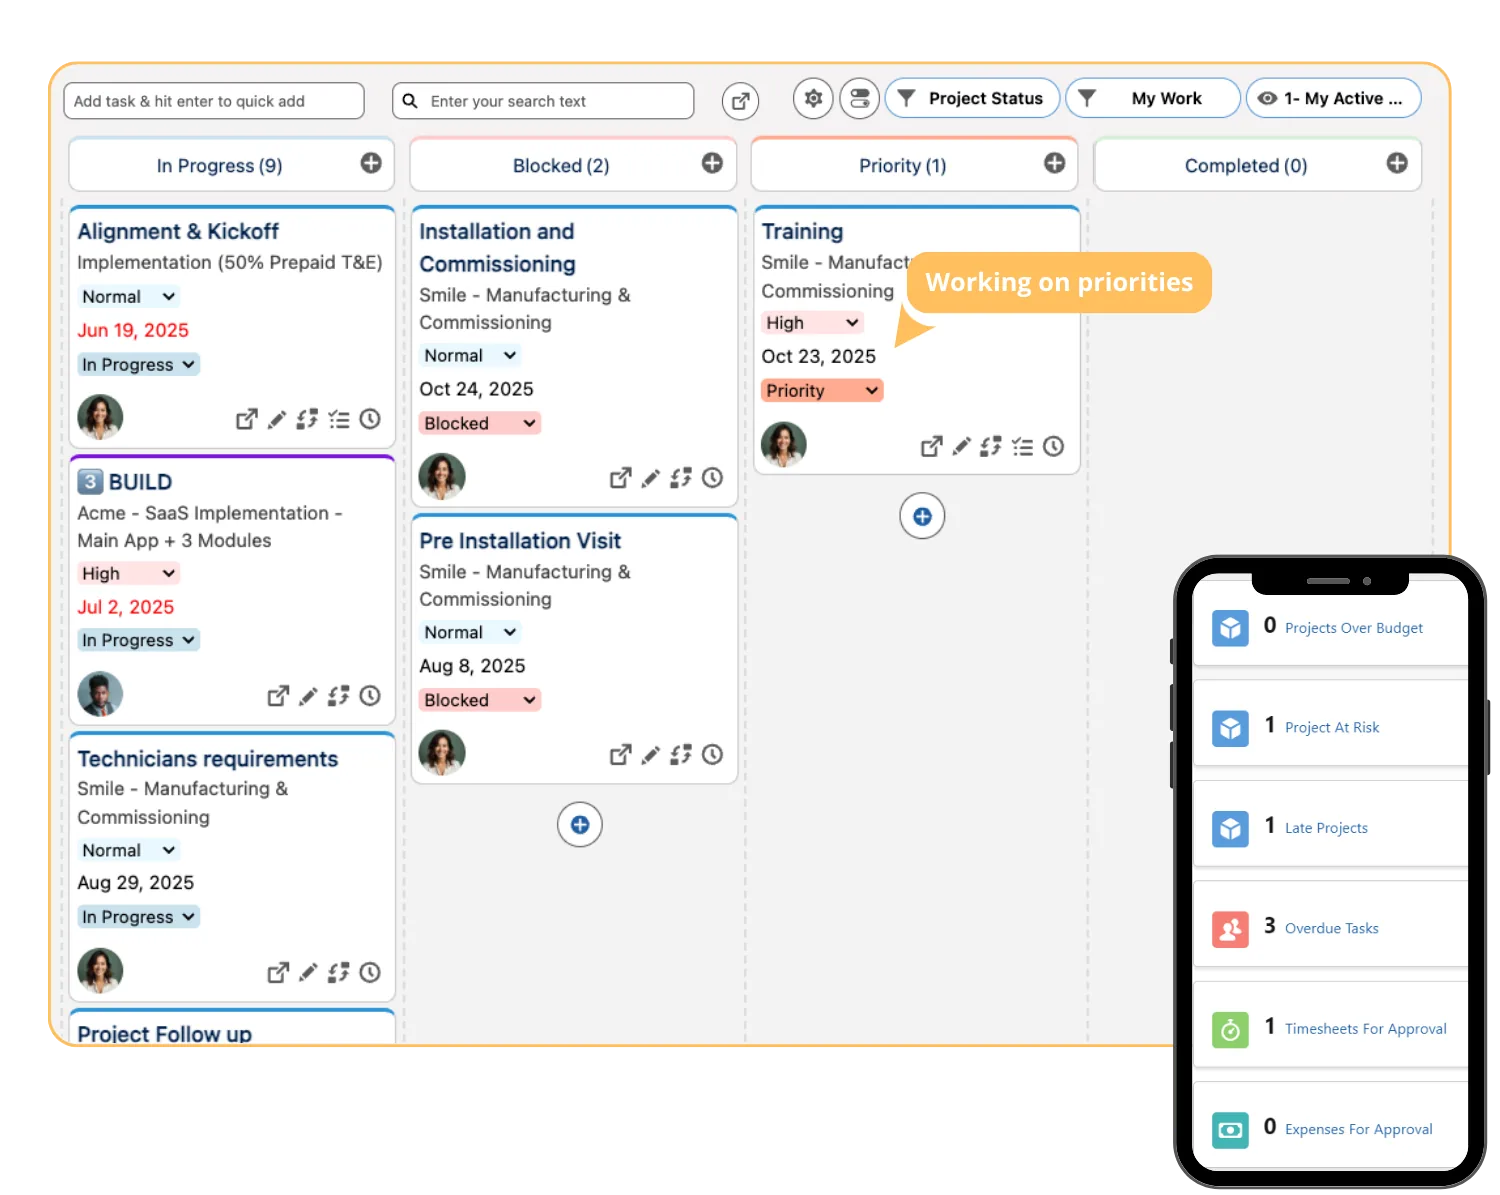Viewport: 1500px width, 1195px height.
Task: Click assignee avatar on BUILD card
Action: [100, 694]
